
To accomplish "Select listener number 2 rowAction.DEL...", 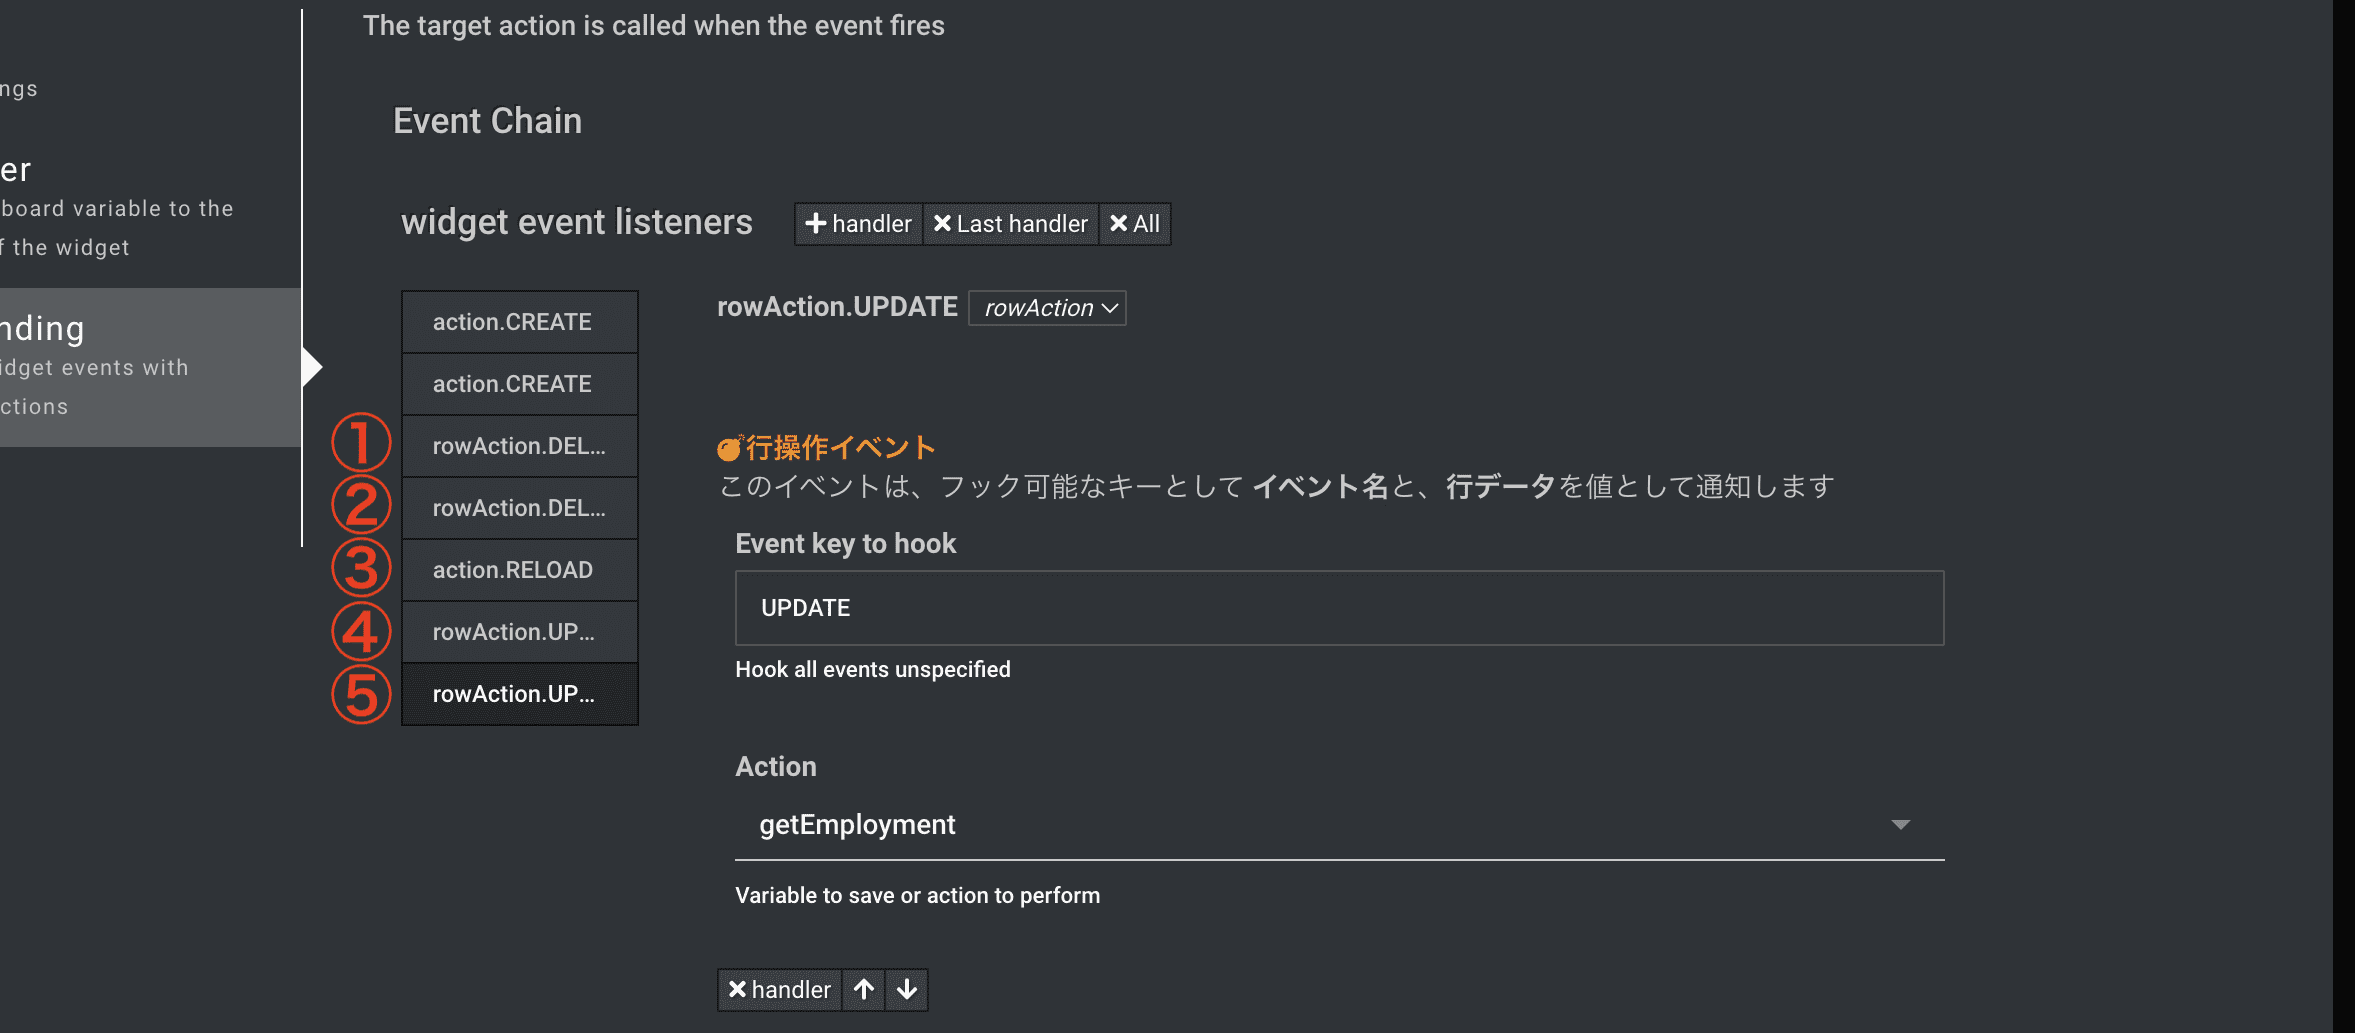I will [x=520, y=508].
